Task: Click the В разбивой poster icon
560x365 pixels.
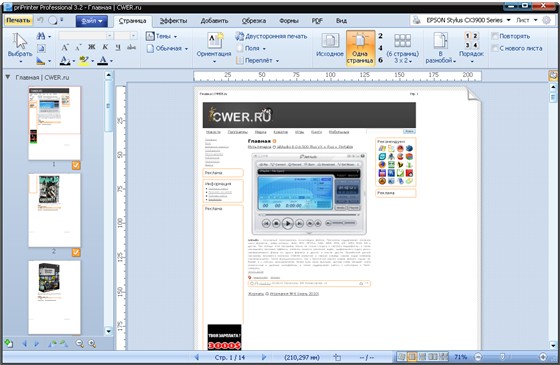Action: pos(441,41)
